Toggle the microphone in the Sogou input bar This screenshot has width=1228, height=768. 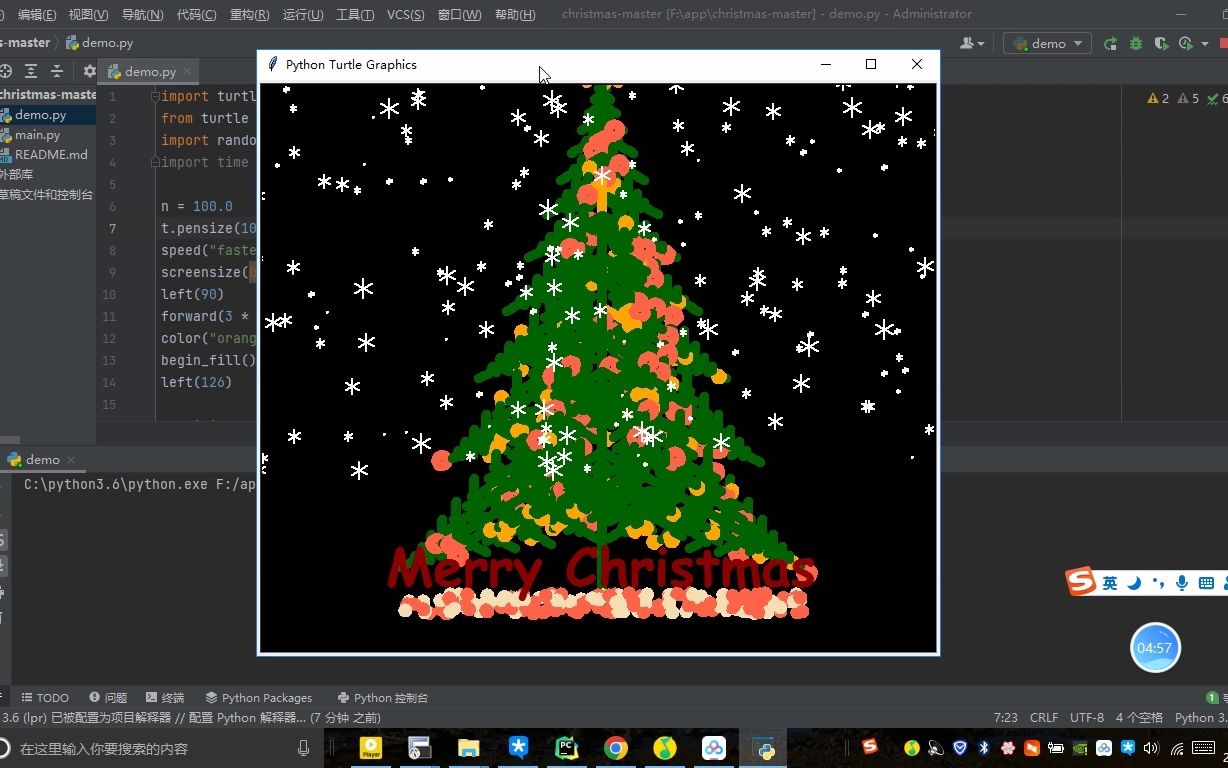(x=1183, y=582)
